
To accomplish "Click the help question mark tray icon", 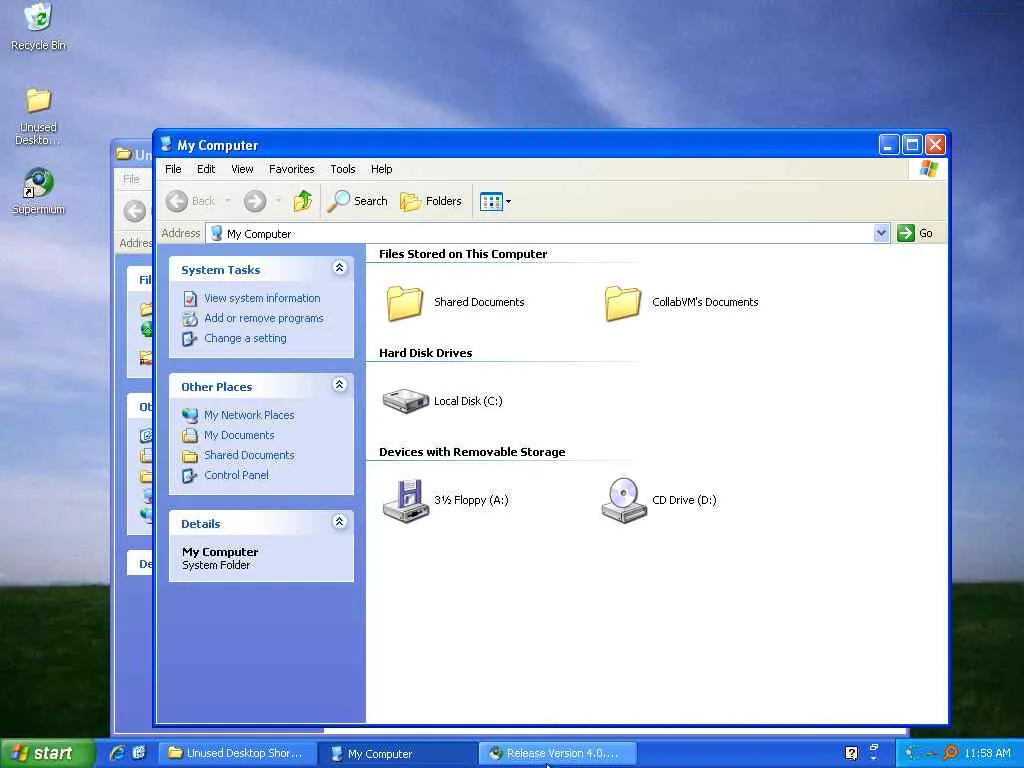I will tap(851, 753).
